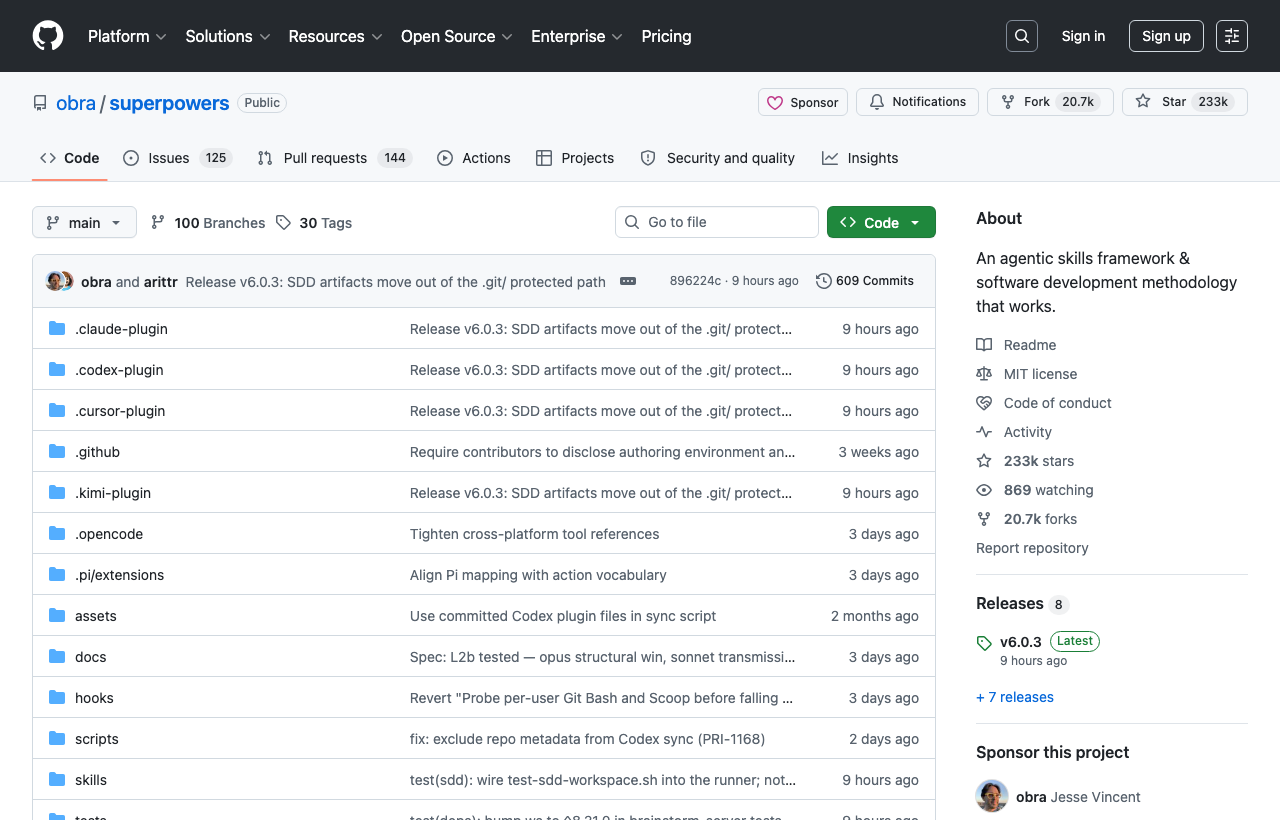Click the folder icon for scripts

[57, 739]
